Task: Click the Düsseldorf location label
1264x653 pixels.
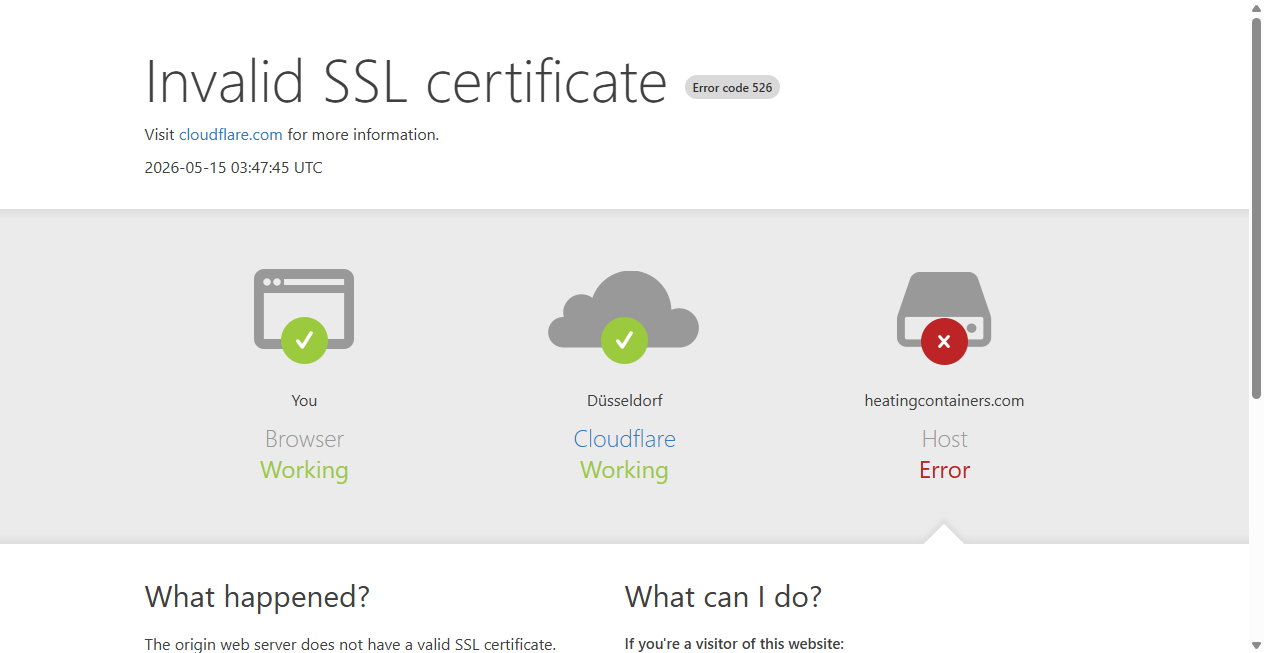Action: coord(624,400)
